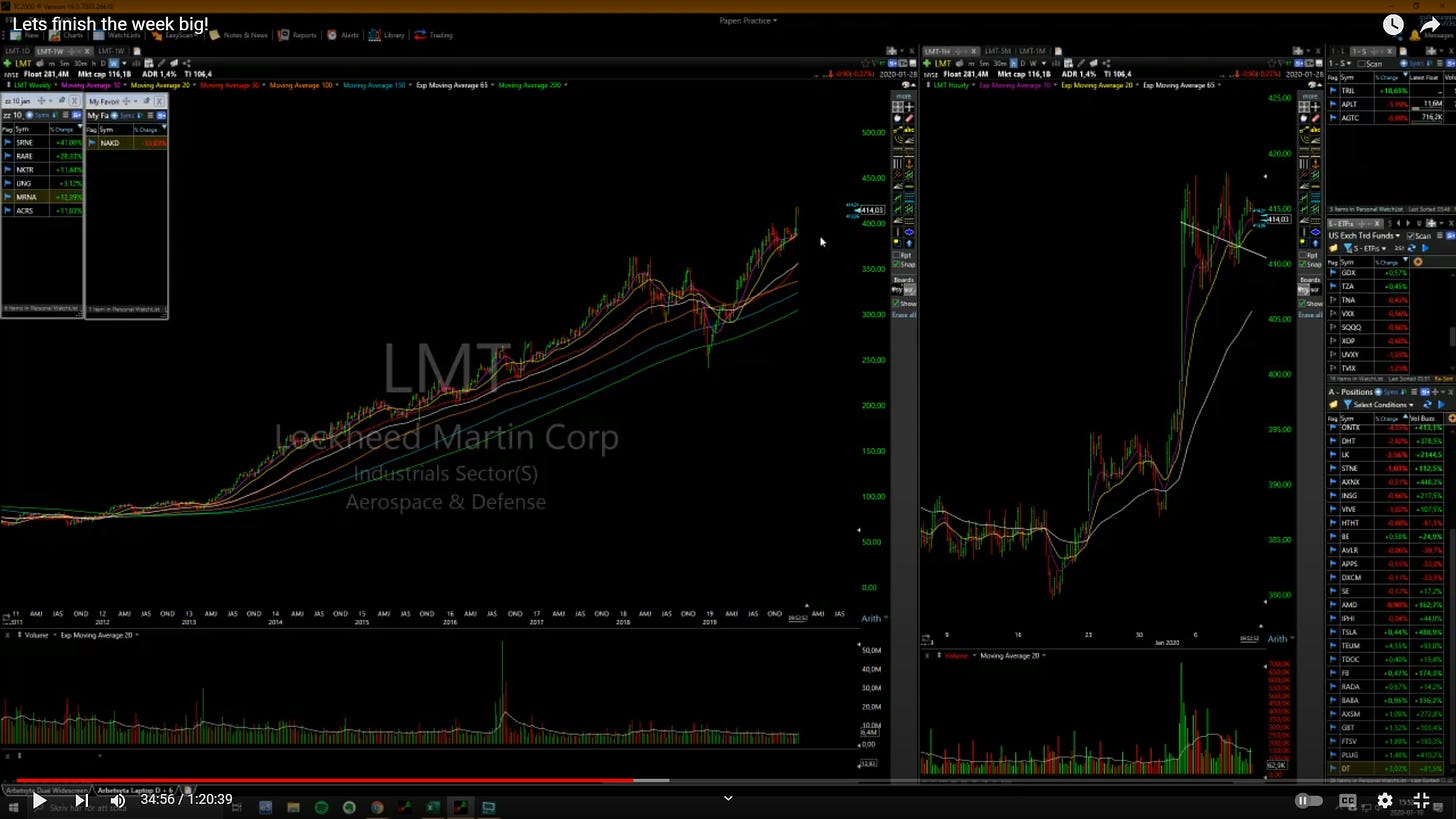Click Erase all in right drawing toolbar
The width and height of the screenshot is (1456, 819).
coord(1309,315)
